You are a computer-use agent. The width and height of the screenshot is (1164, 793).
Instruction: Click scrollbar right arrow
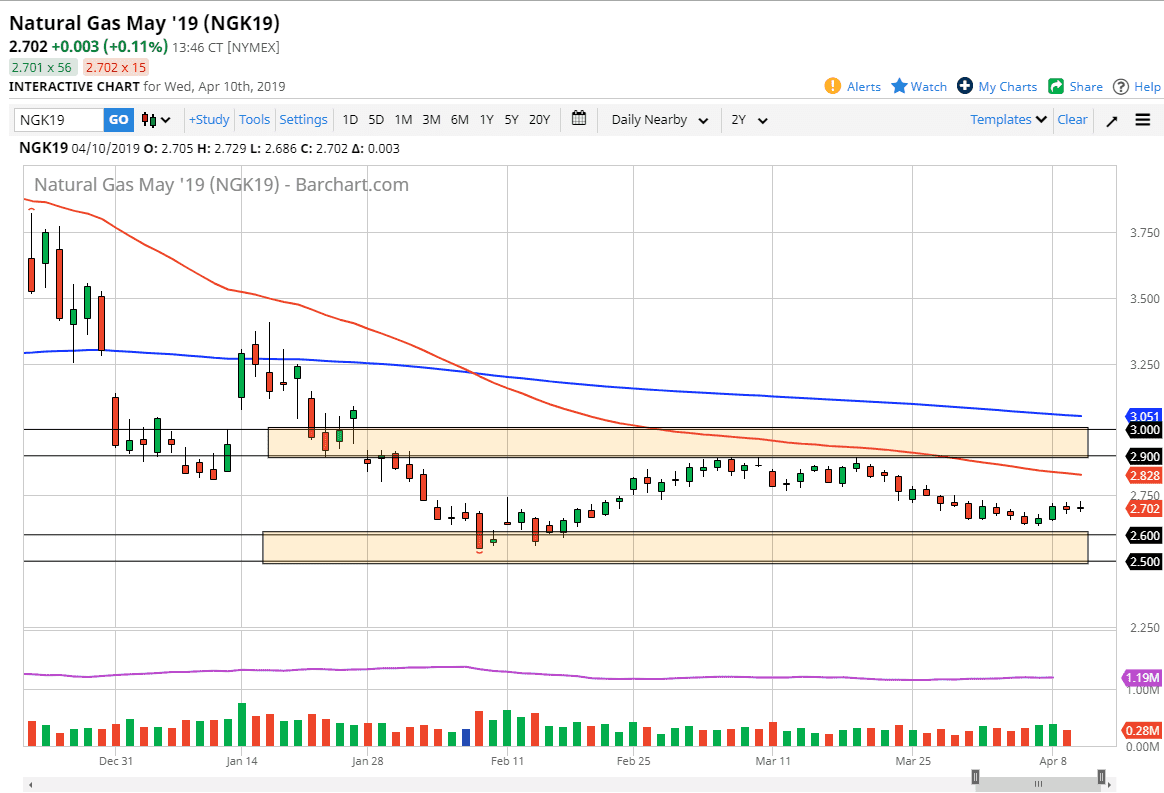click(x=1111, y=784)
